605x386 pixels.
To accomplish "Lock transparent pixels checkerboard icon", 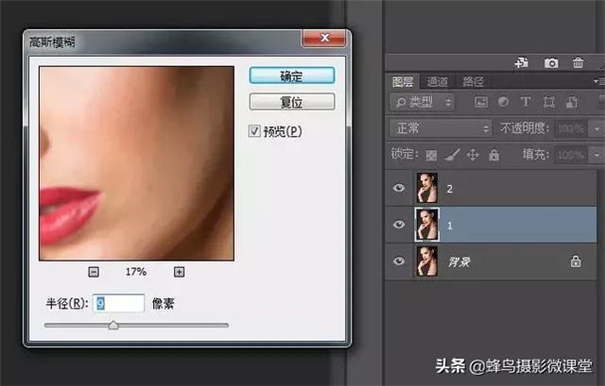I will pos(431,155).
